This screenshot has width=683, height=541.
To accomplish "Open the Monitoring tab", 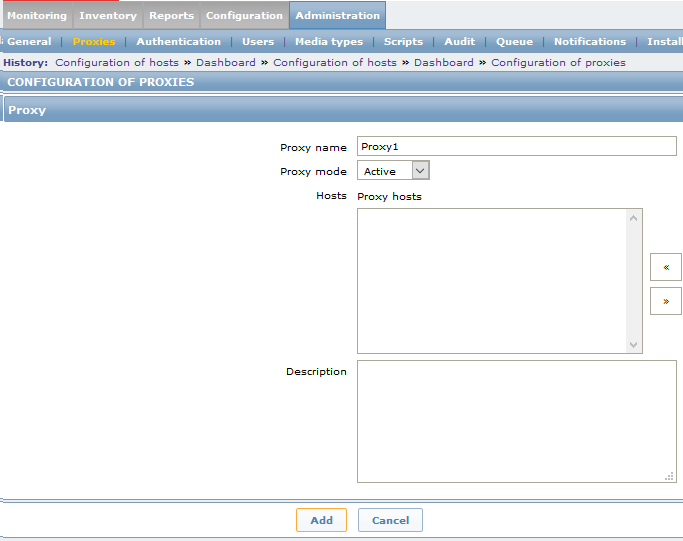I will click(37, 15).
